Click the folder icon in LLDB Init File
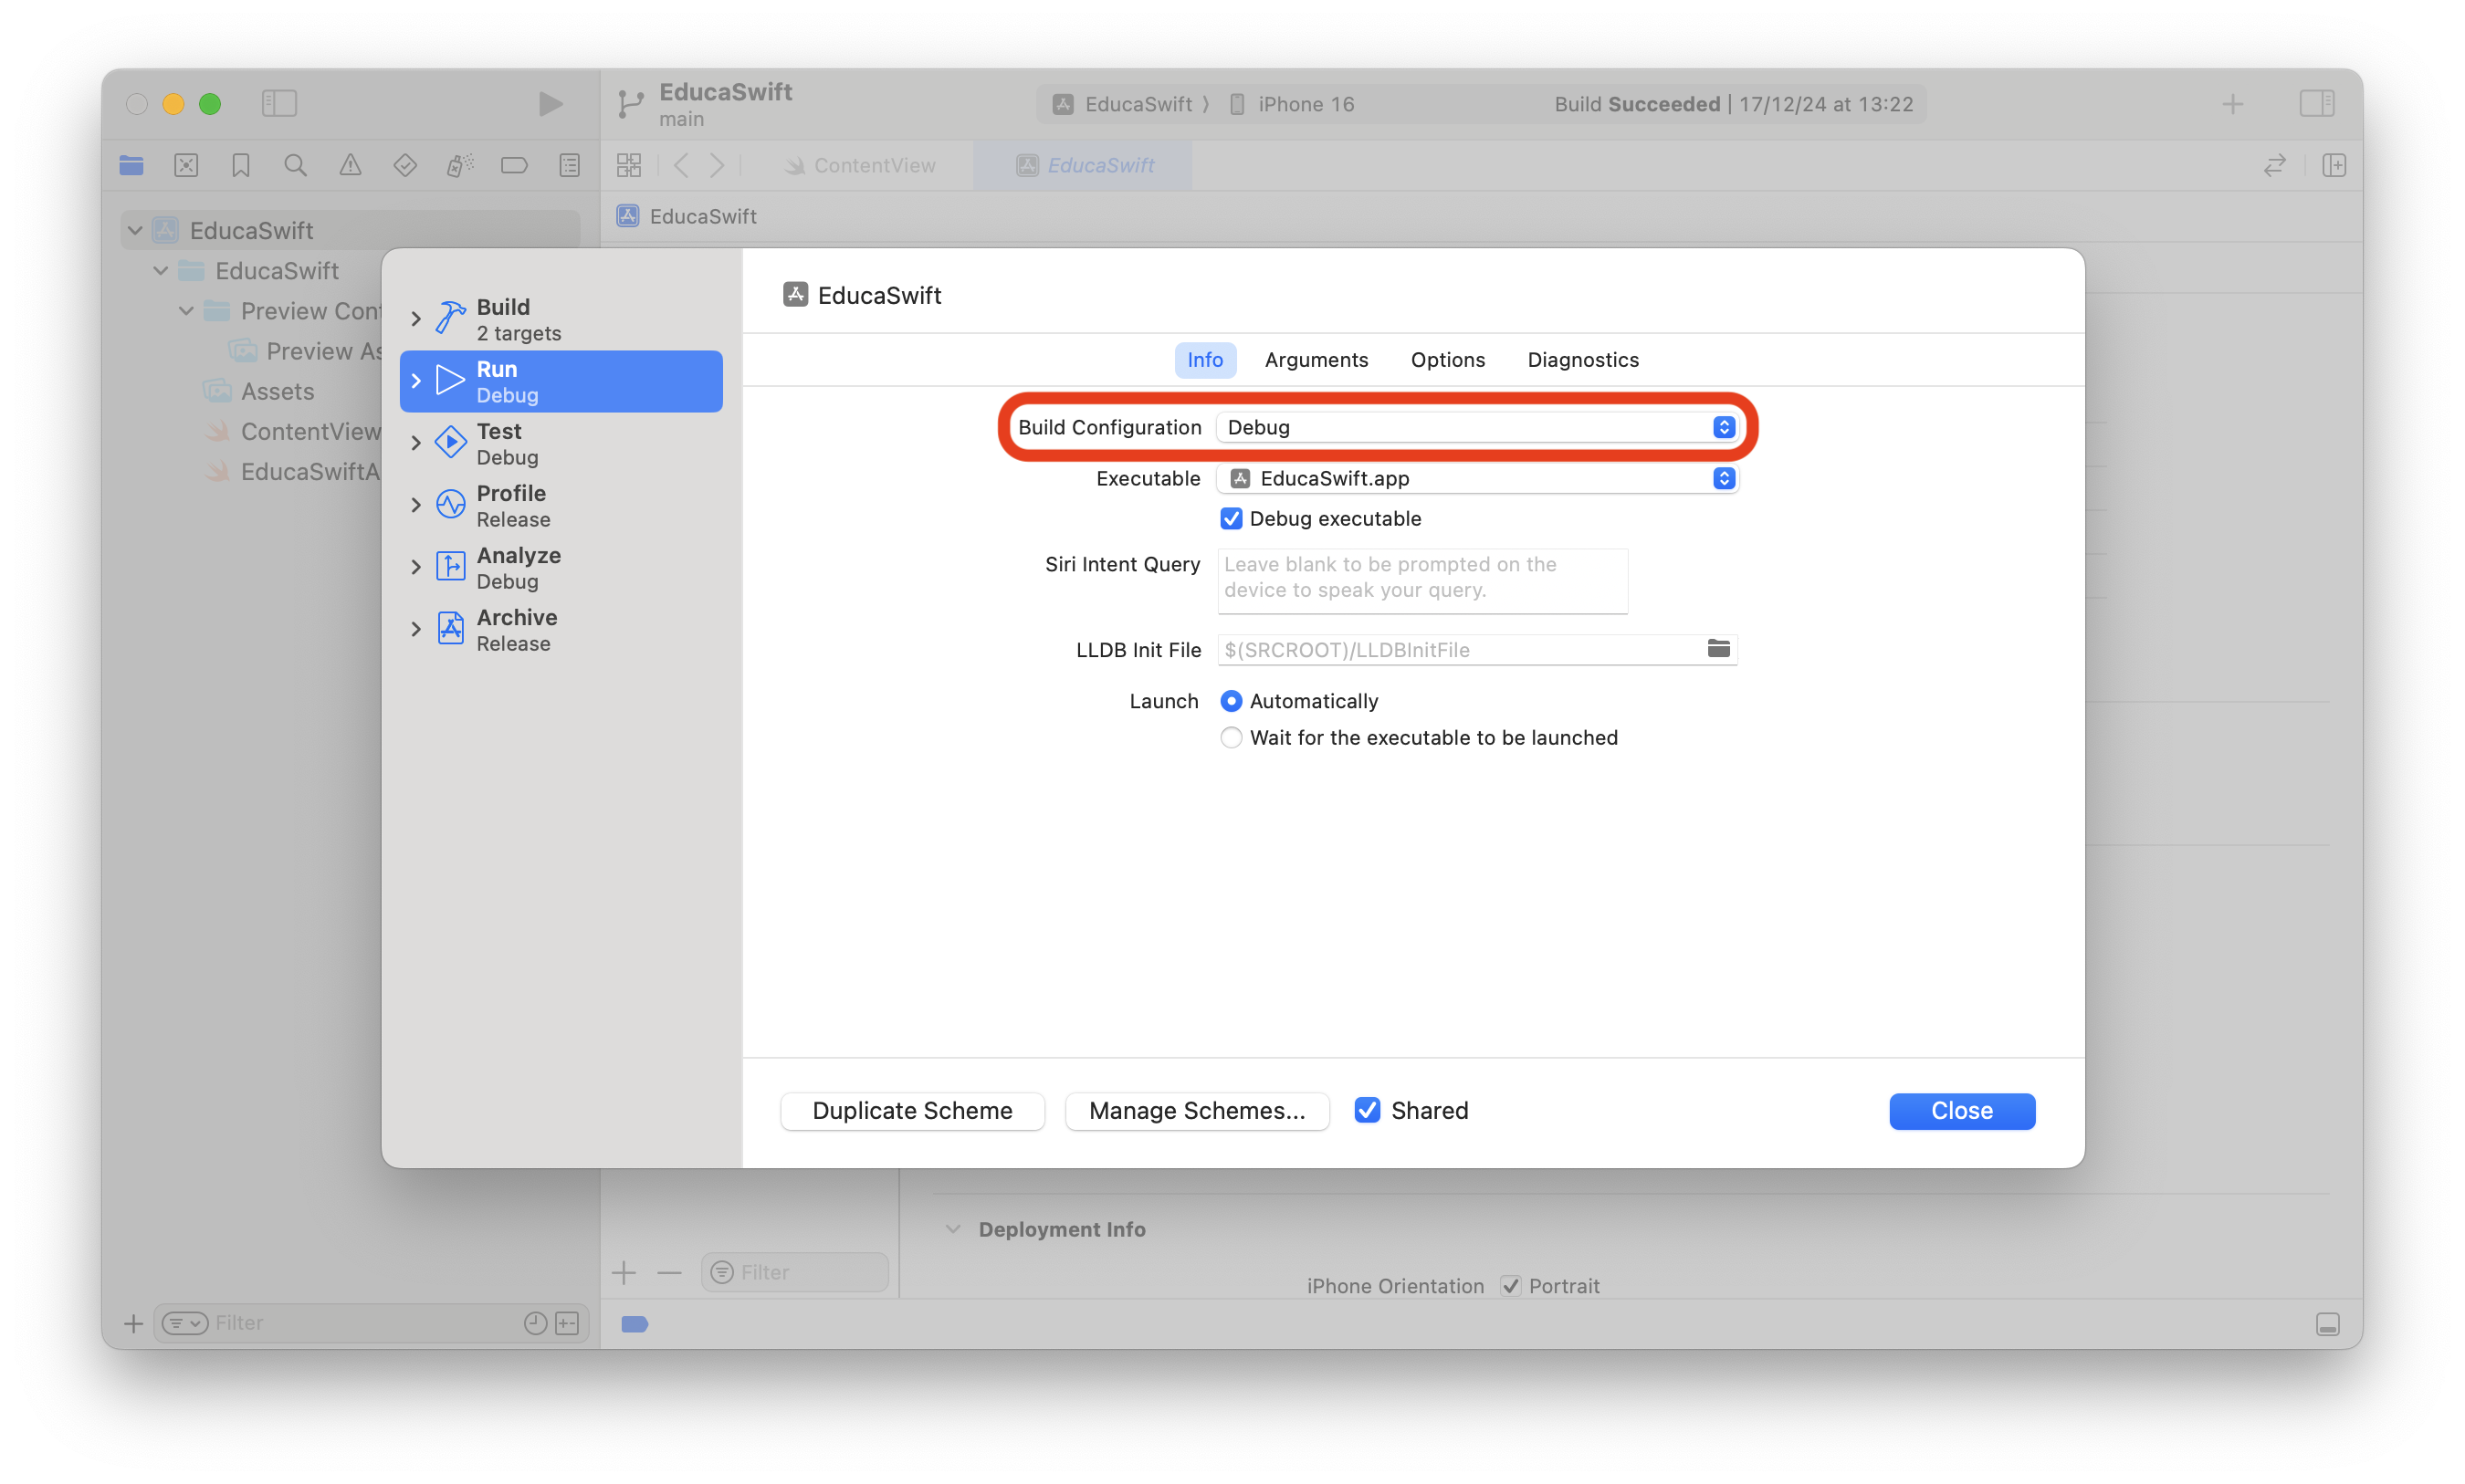This screenshot has width=2465, height=1484. [x=1717, y=648]
